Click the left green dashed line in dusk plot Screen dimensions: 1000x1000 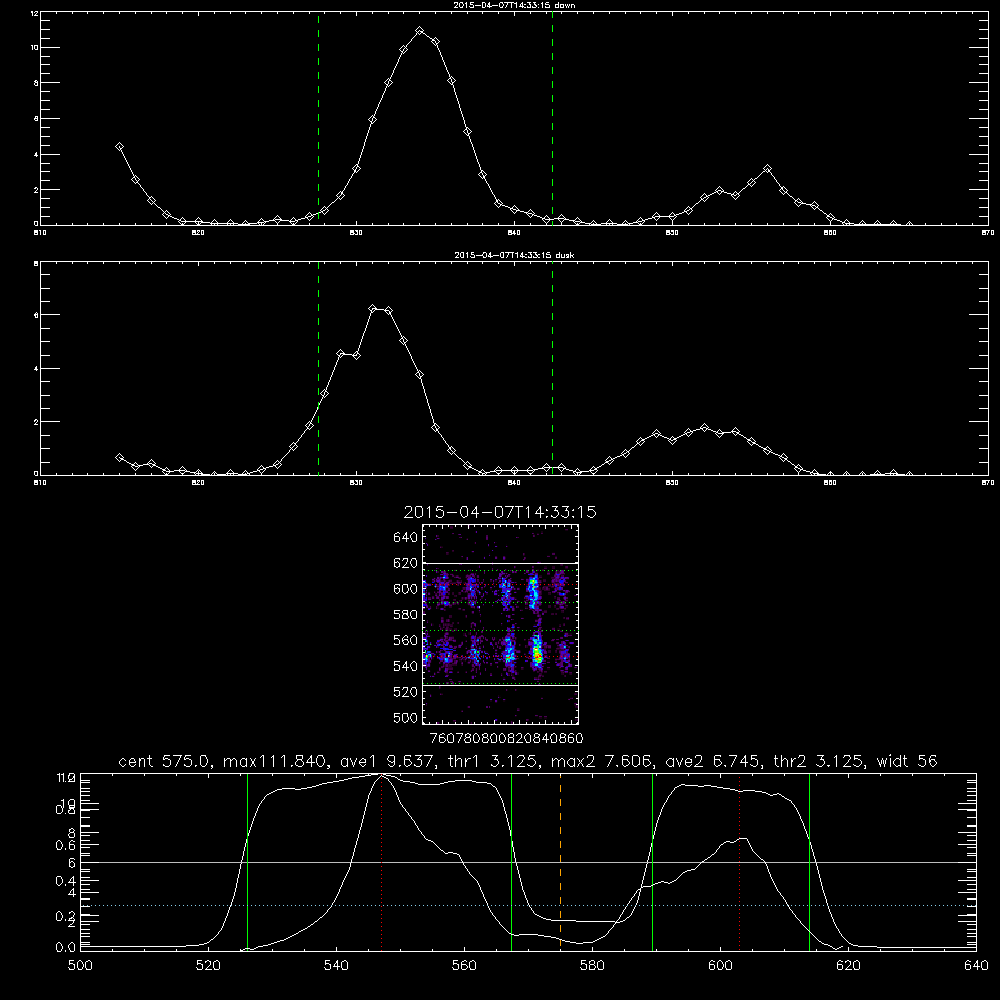tap(318, 368)
